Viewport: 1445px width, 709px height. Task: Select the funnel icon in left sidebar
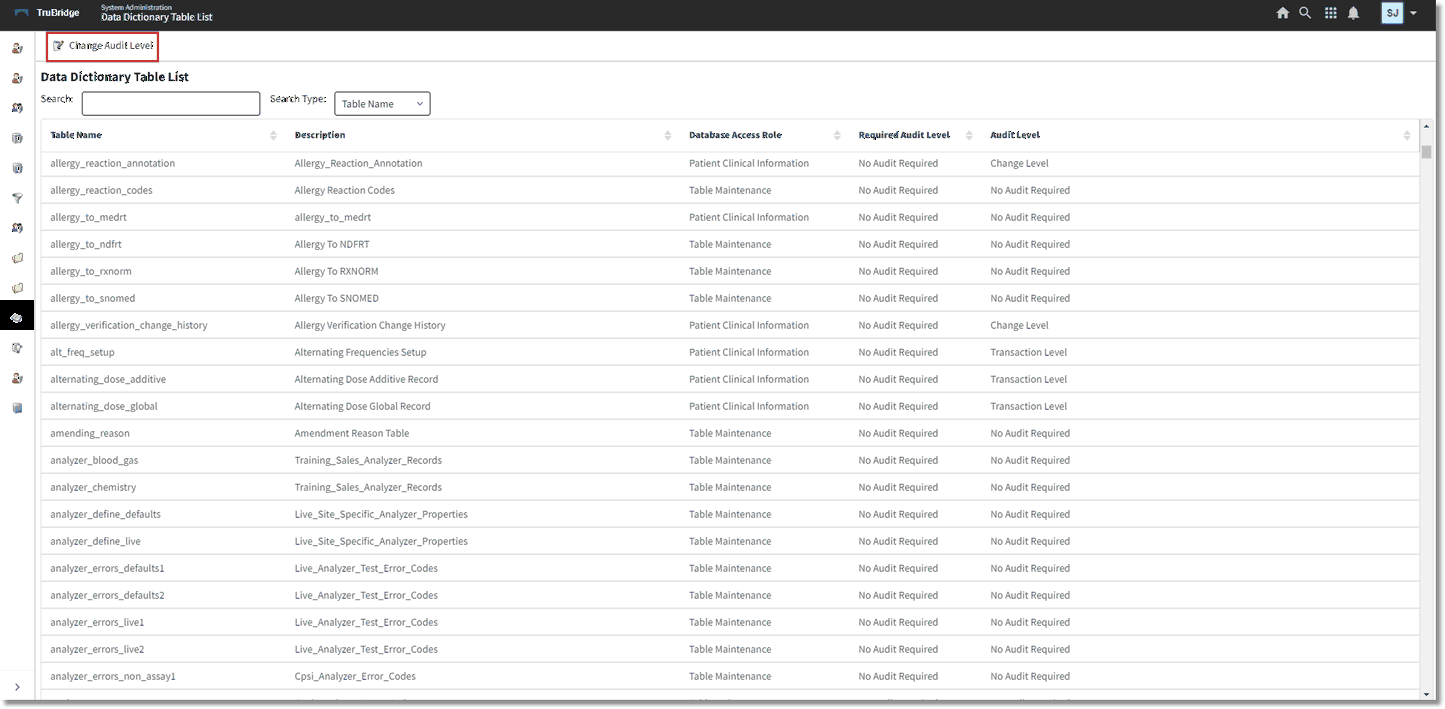point(17,198)
